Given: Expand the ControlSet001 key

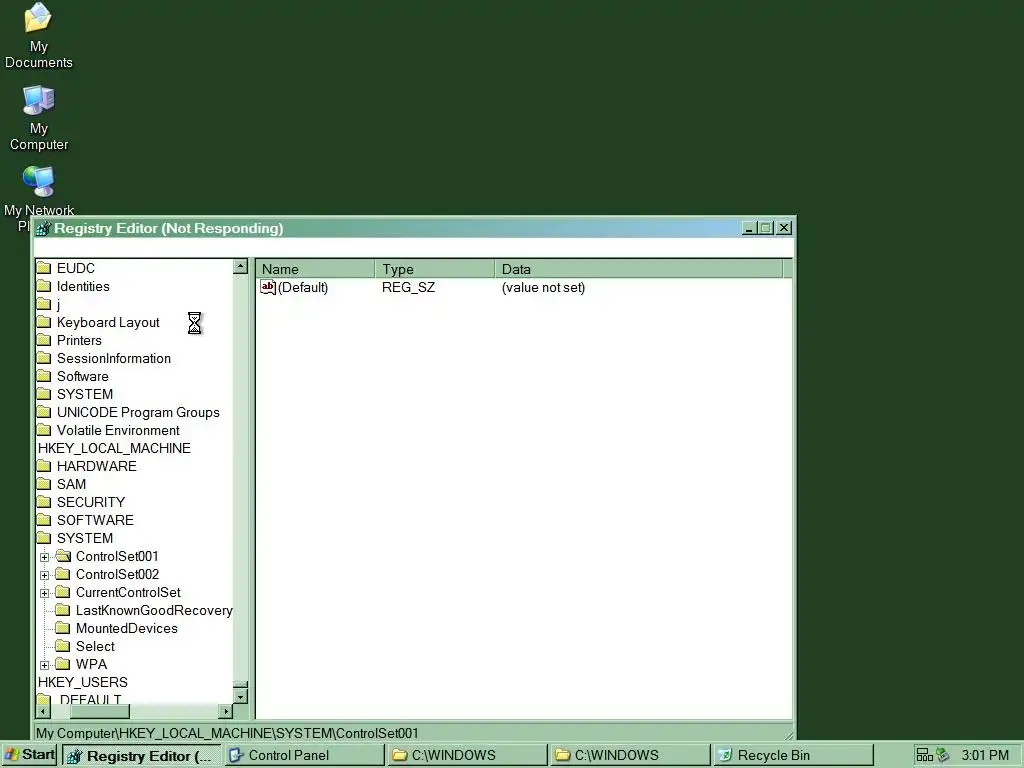Looking at the screenshot, I should click(x=44, y=557).
